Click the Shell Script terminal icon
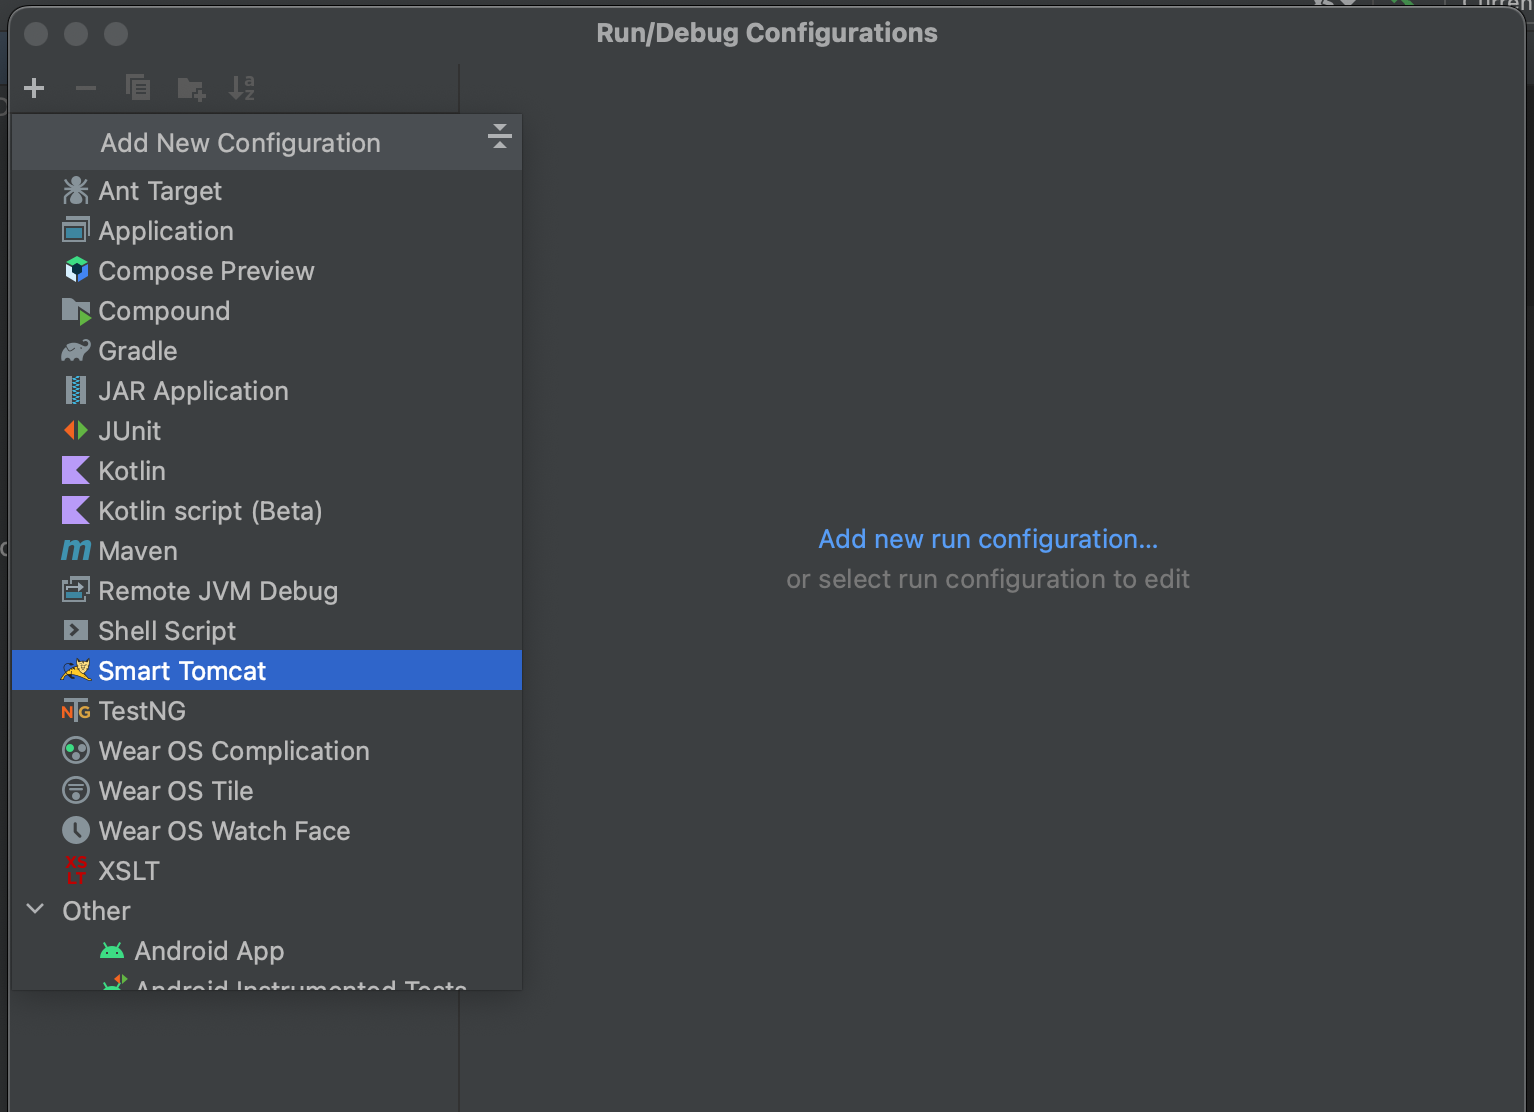 [76, 630]
